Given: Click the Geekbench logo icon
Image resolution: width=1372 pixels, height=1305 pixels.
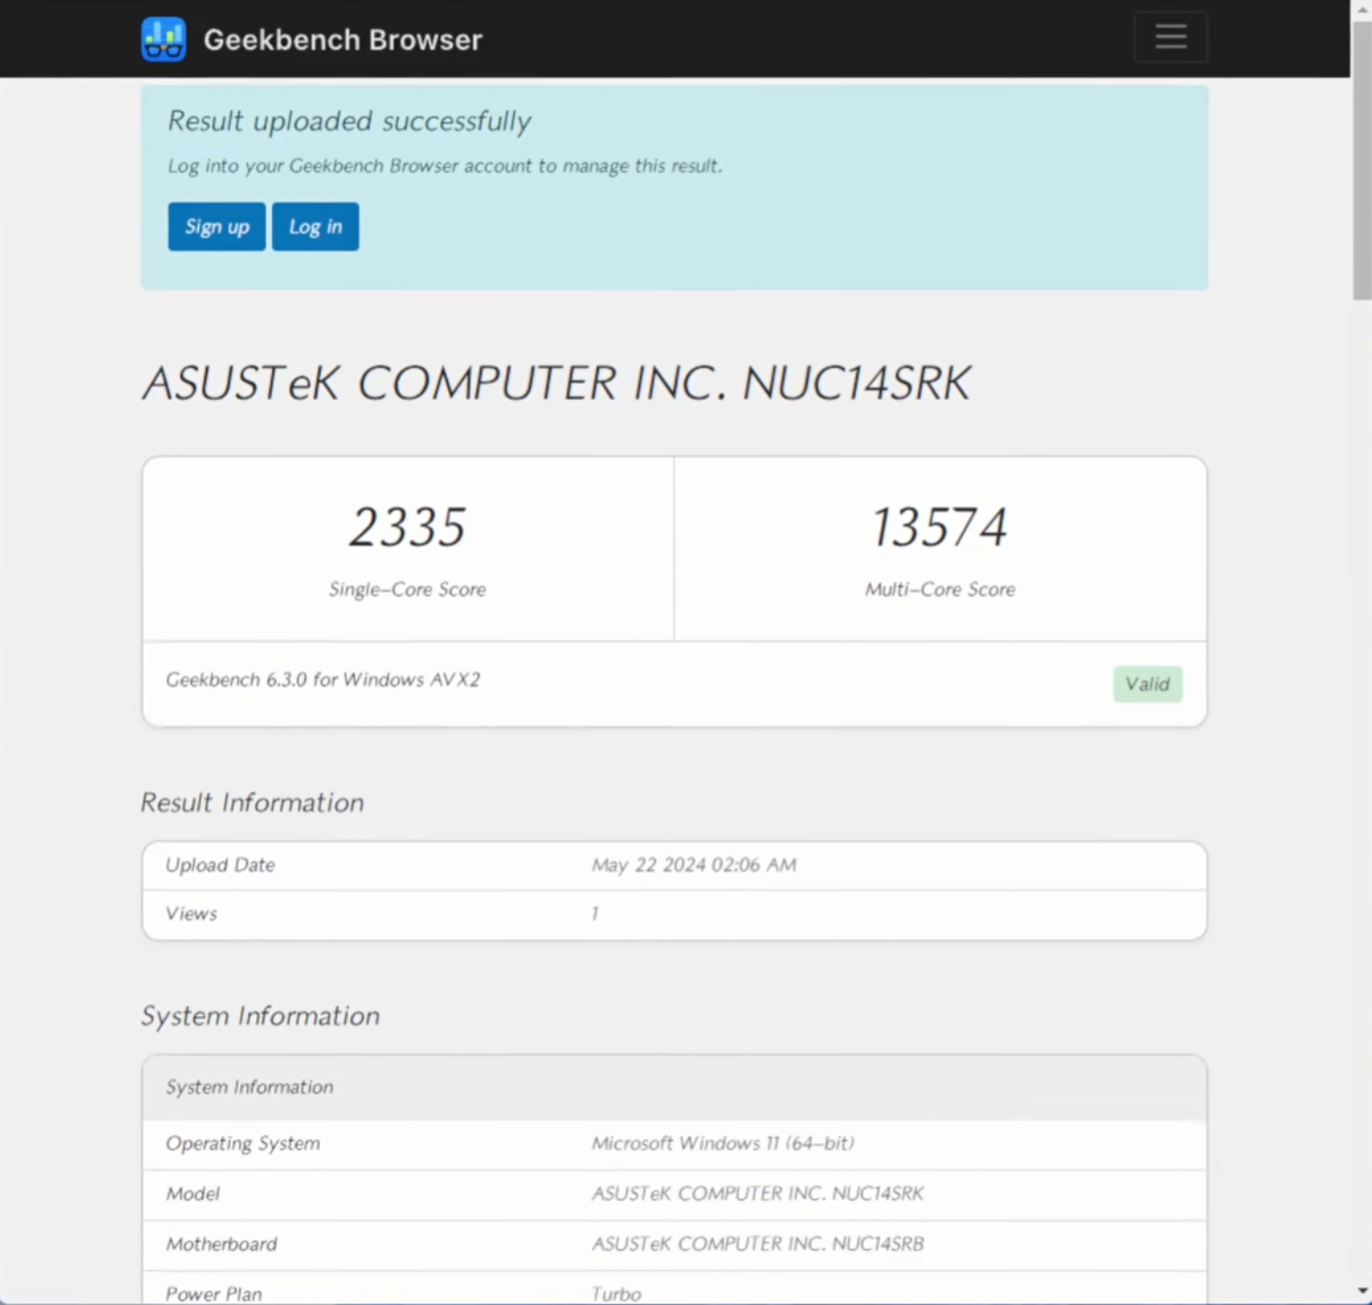Looking at the screenshot, I should coord(163,39).
